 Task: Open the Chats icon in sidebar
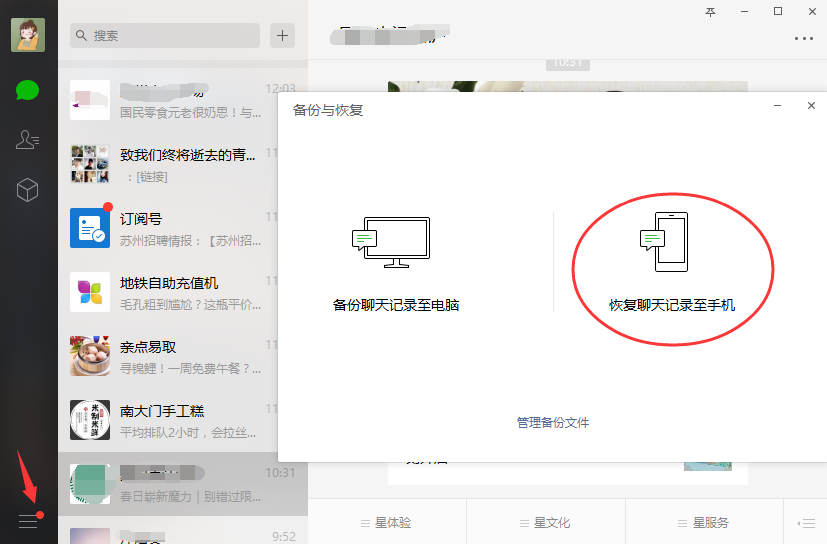click(x=27, y=90)
